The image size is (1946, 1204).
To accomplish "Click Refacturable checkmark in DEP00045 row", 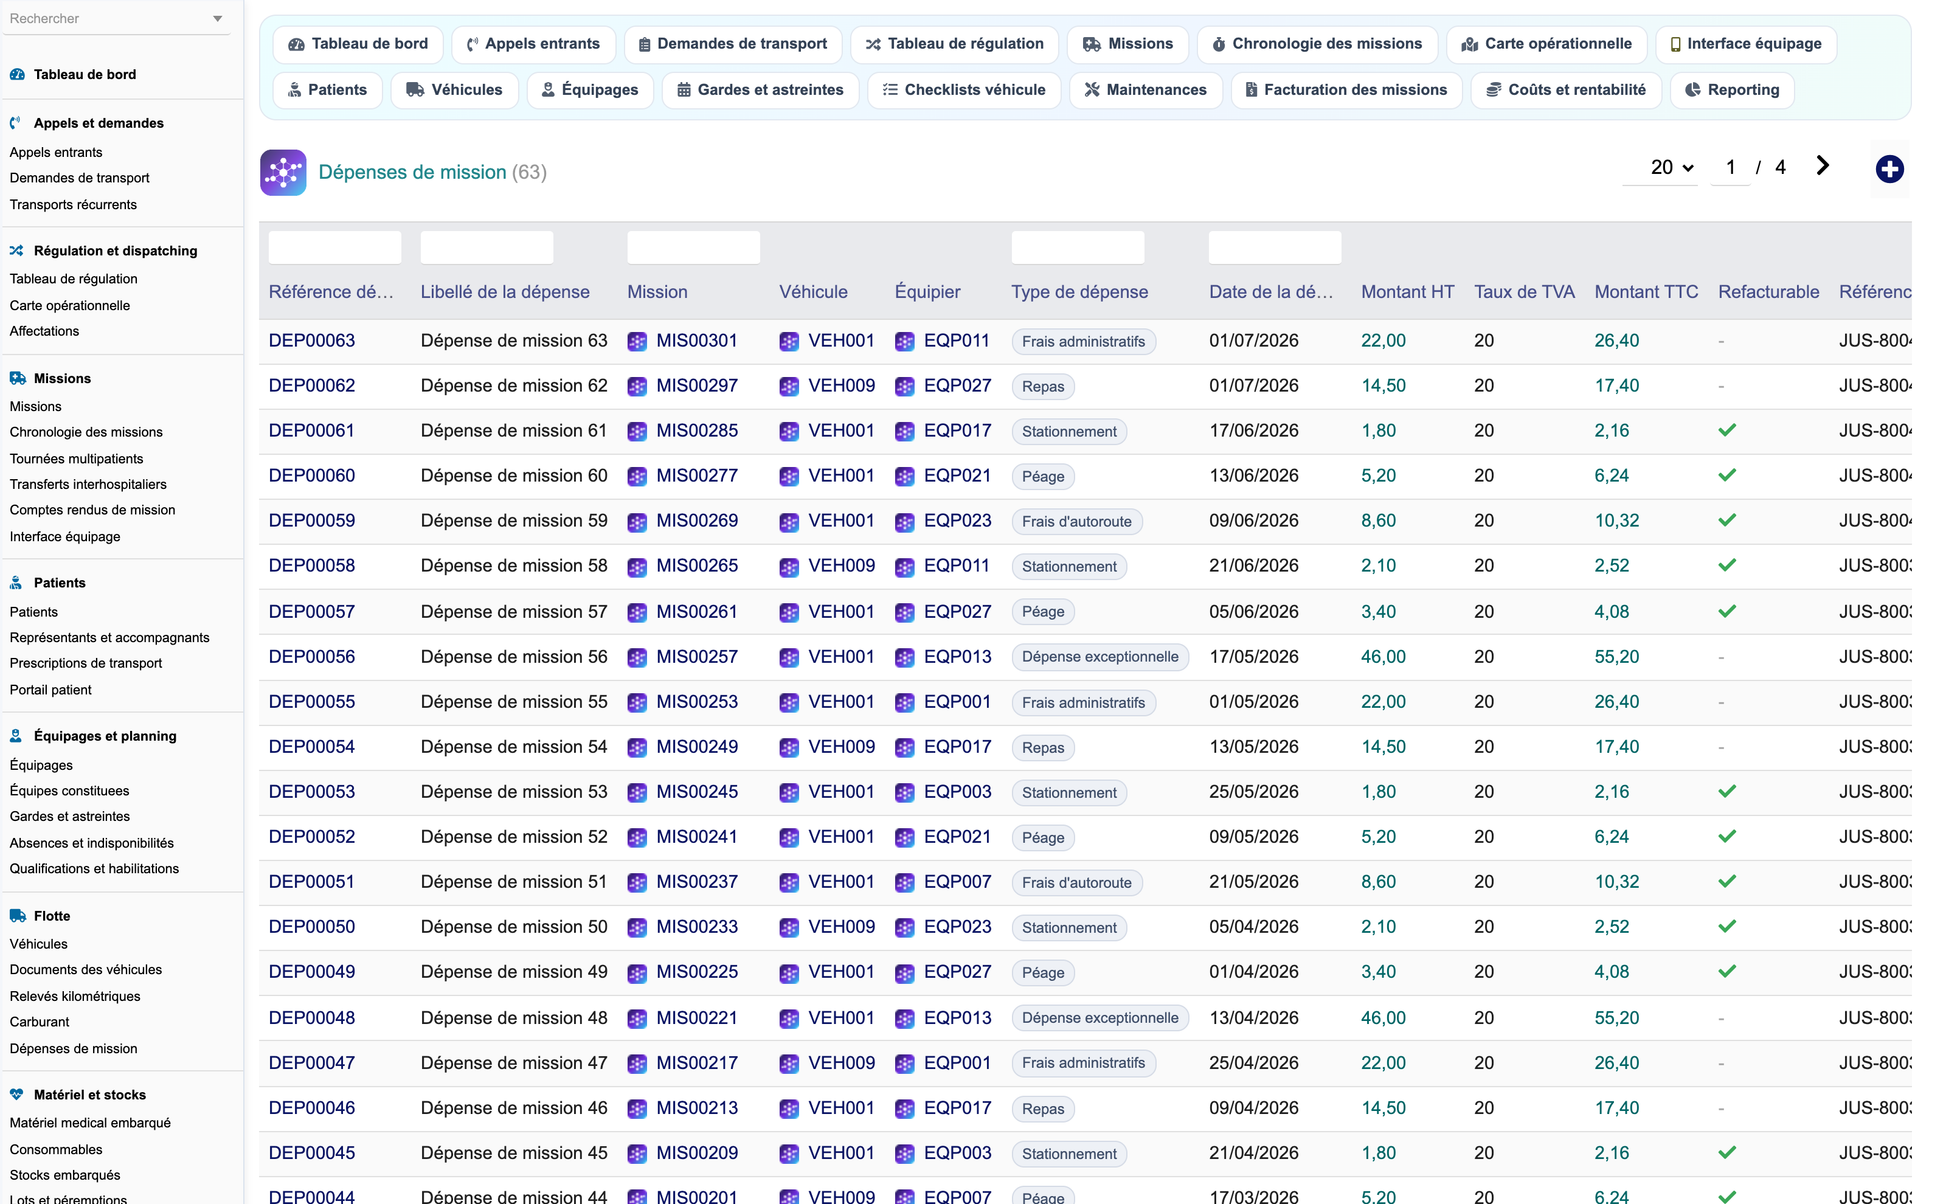I will (x=1727, y=1153).
